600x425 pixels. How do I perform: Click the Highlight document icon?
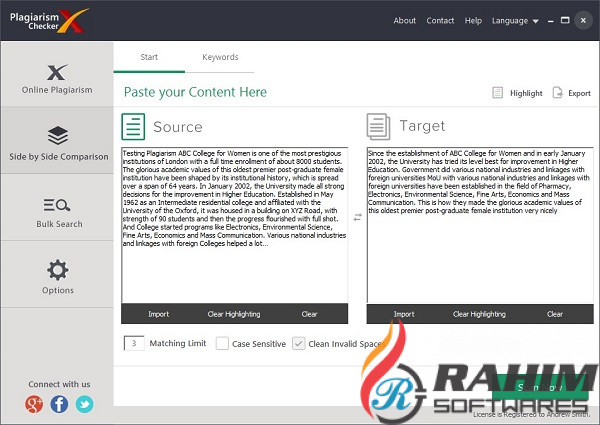click(497, 93)
